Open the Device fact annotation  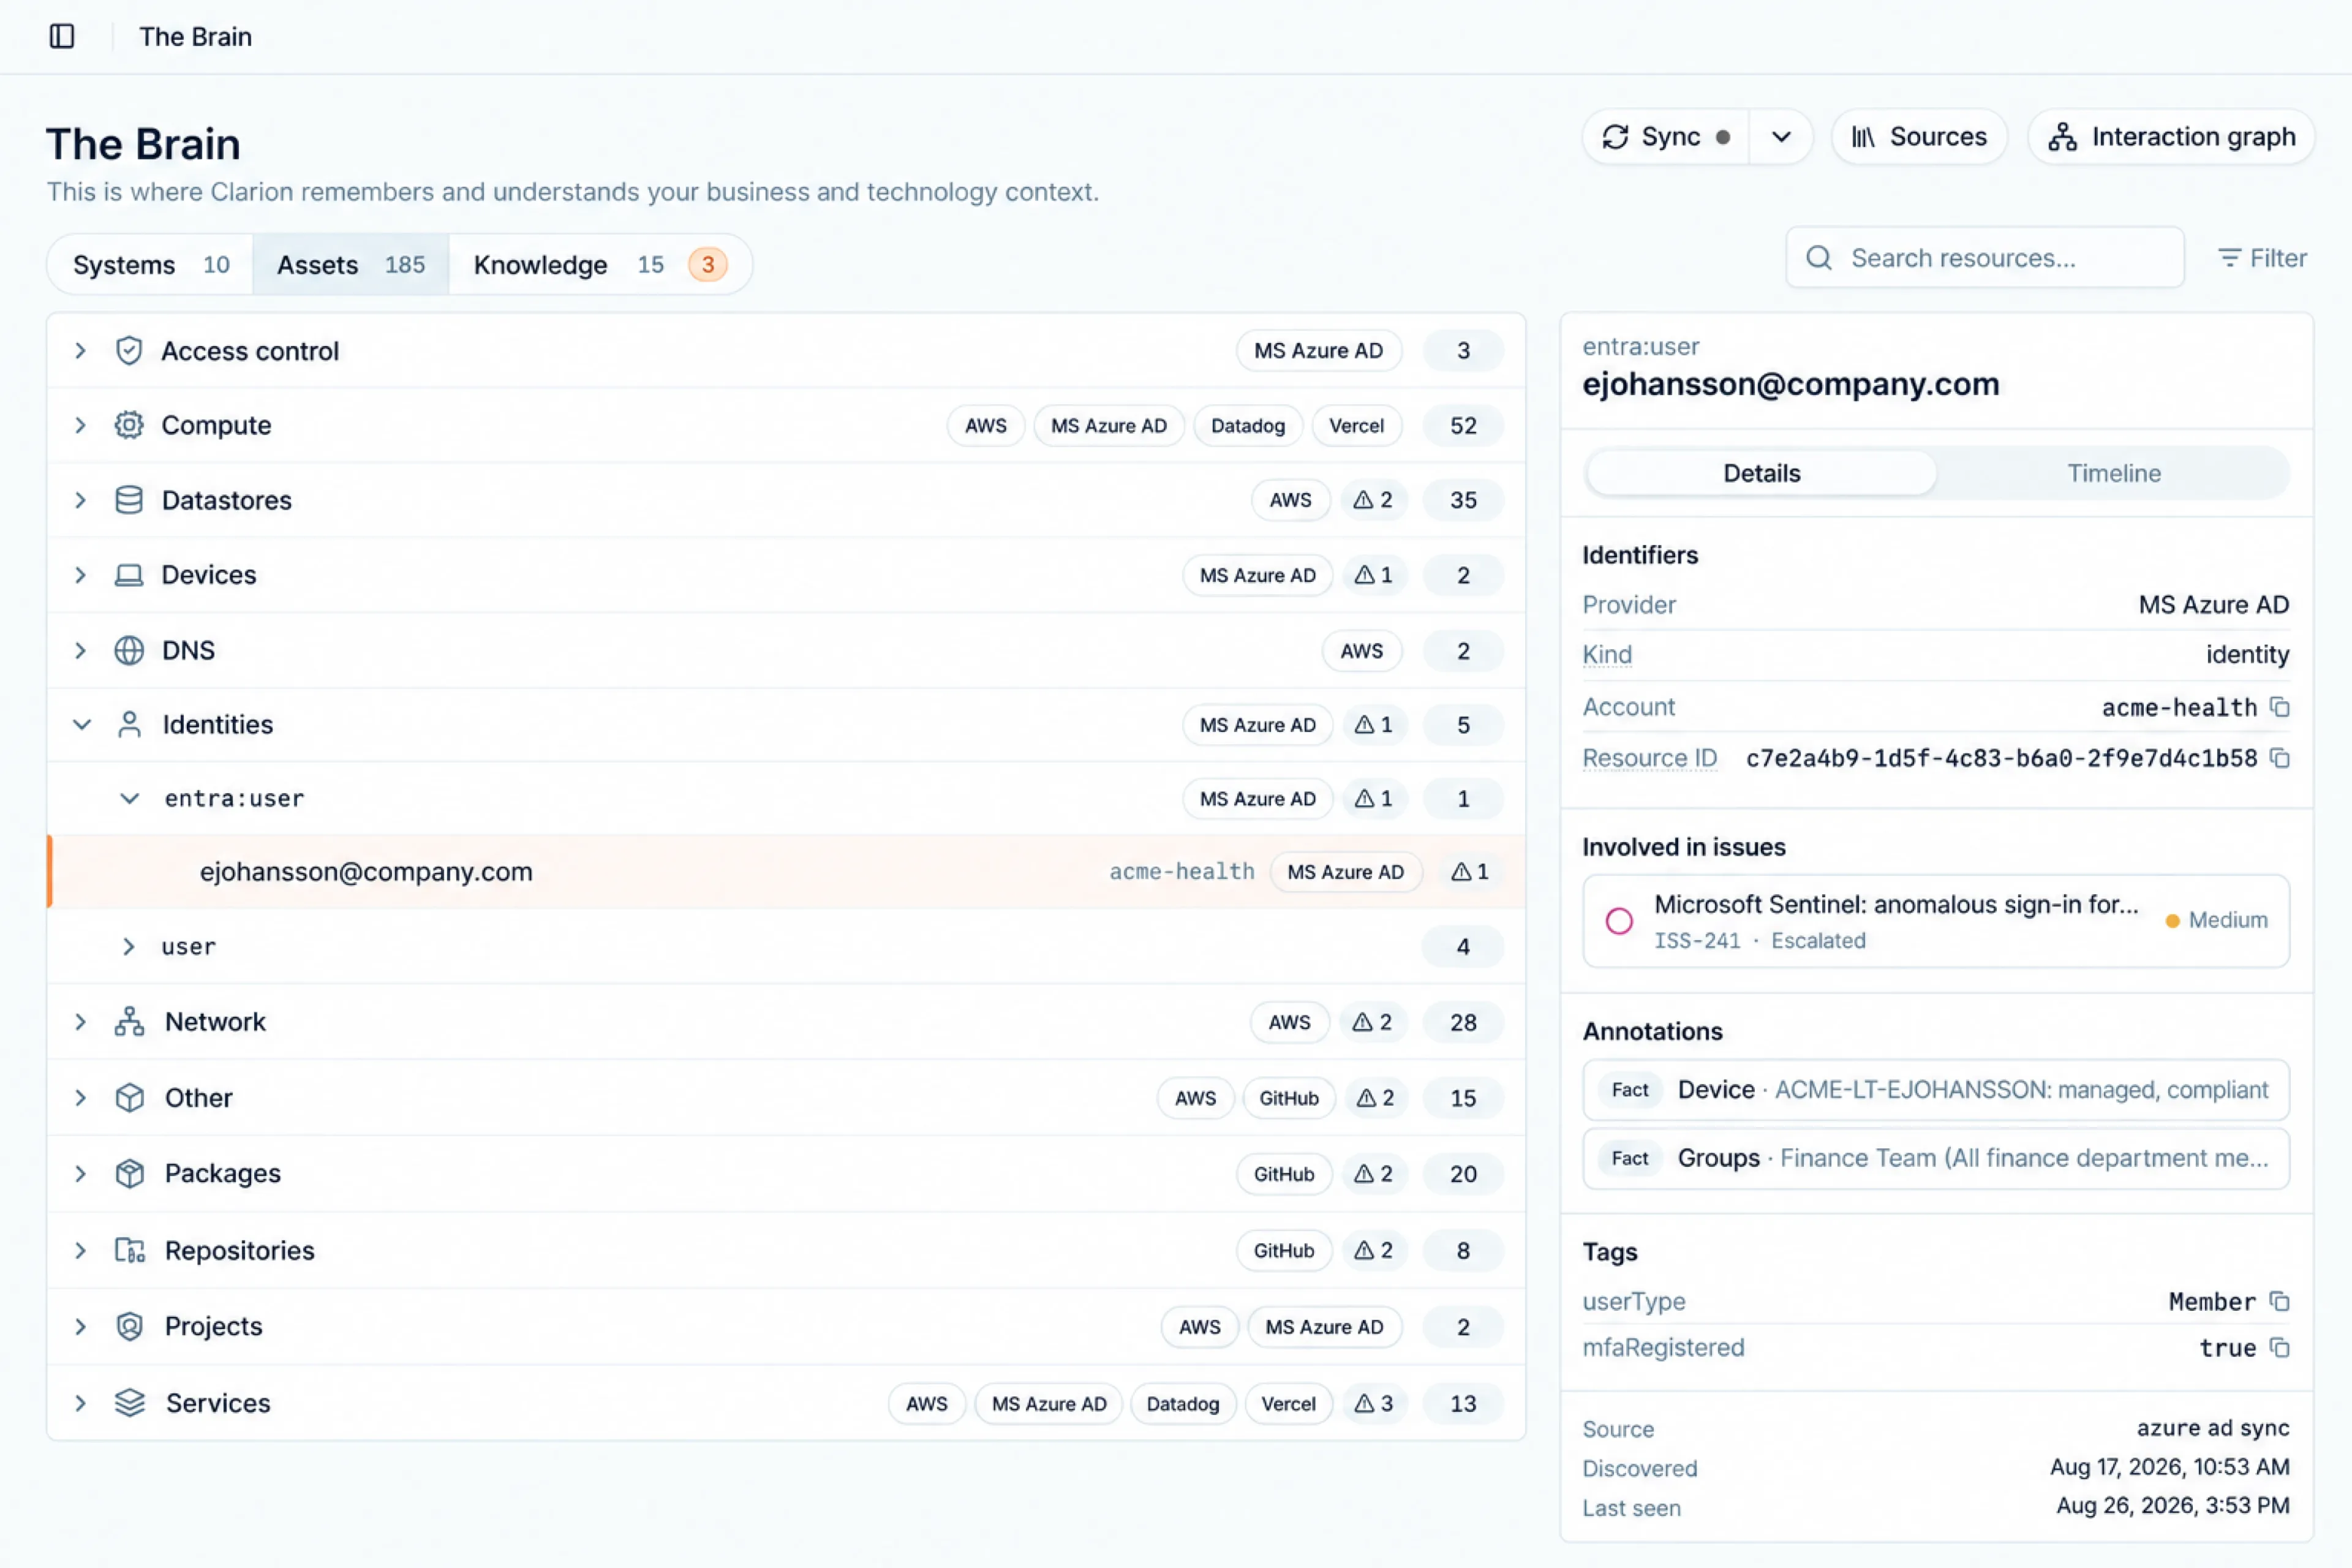click(x=1936, y=1090)
